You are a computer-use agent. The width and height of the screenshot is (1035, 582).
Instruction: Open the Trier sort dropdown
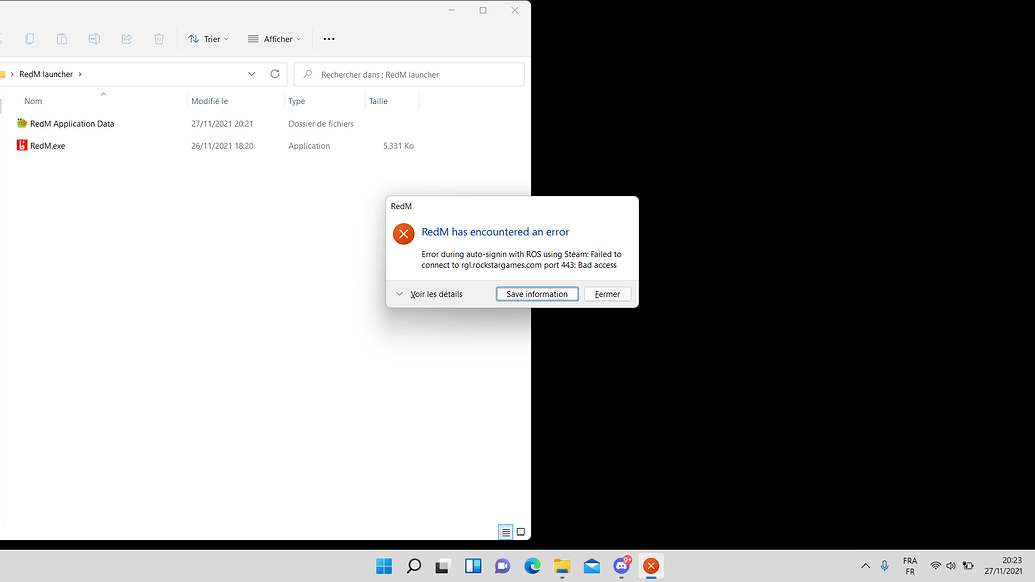[x=208, y=38]
